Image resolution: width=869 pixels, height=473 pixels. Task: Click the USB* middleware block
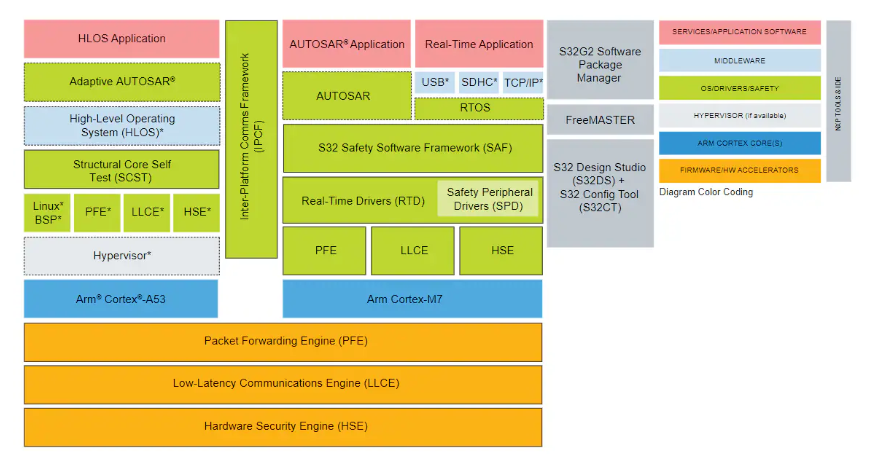tap(435, 83)
